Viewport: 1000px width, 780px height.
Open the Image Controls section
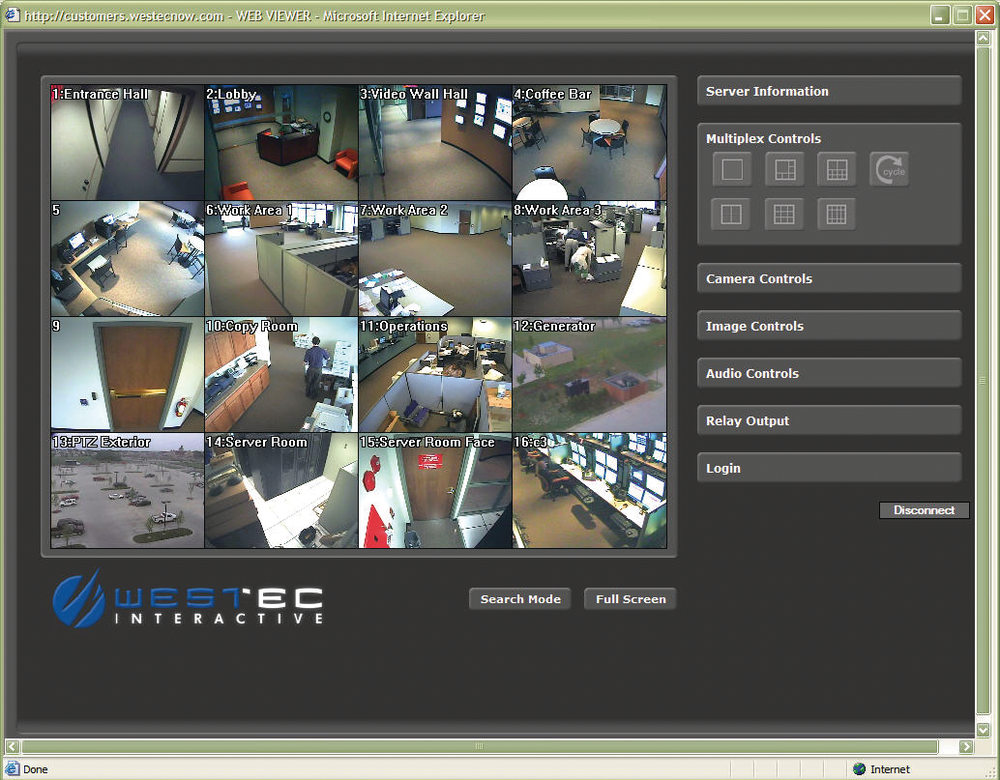[828, 326]
